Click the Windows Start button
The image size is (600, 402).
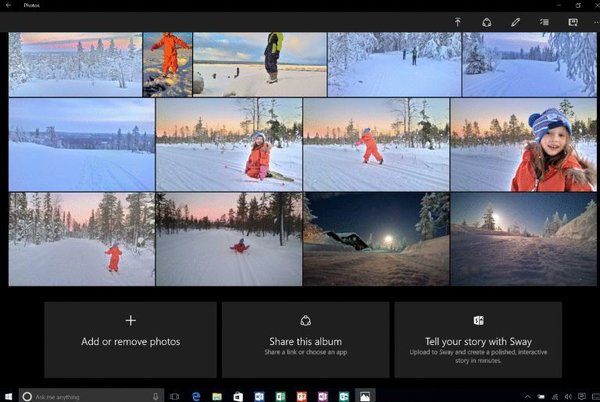pos(8,396)
